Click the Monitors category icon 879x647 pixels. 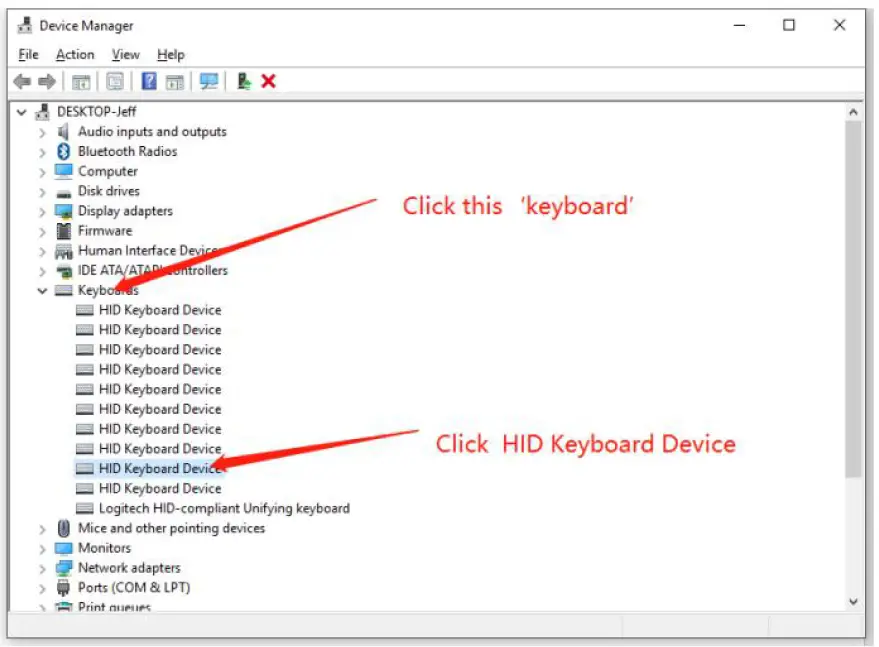point(64,548)
